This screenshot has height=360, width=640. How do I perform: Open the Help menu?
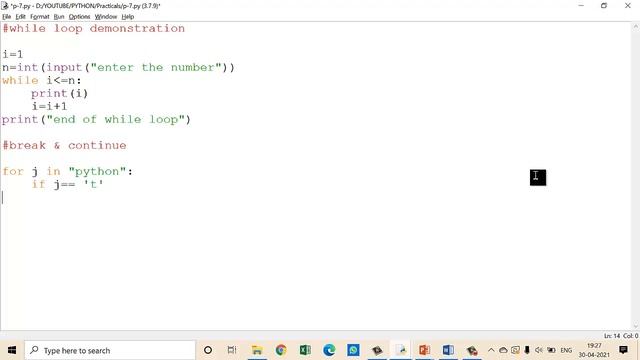128,17
